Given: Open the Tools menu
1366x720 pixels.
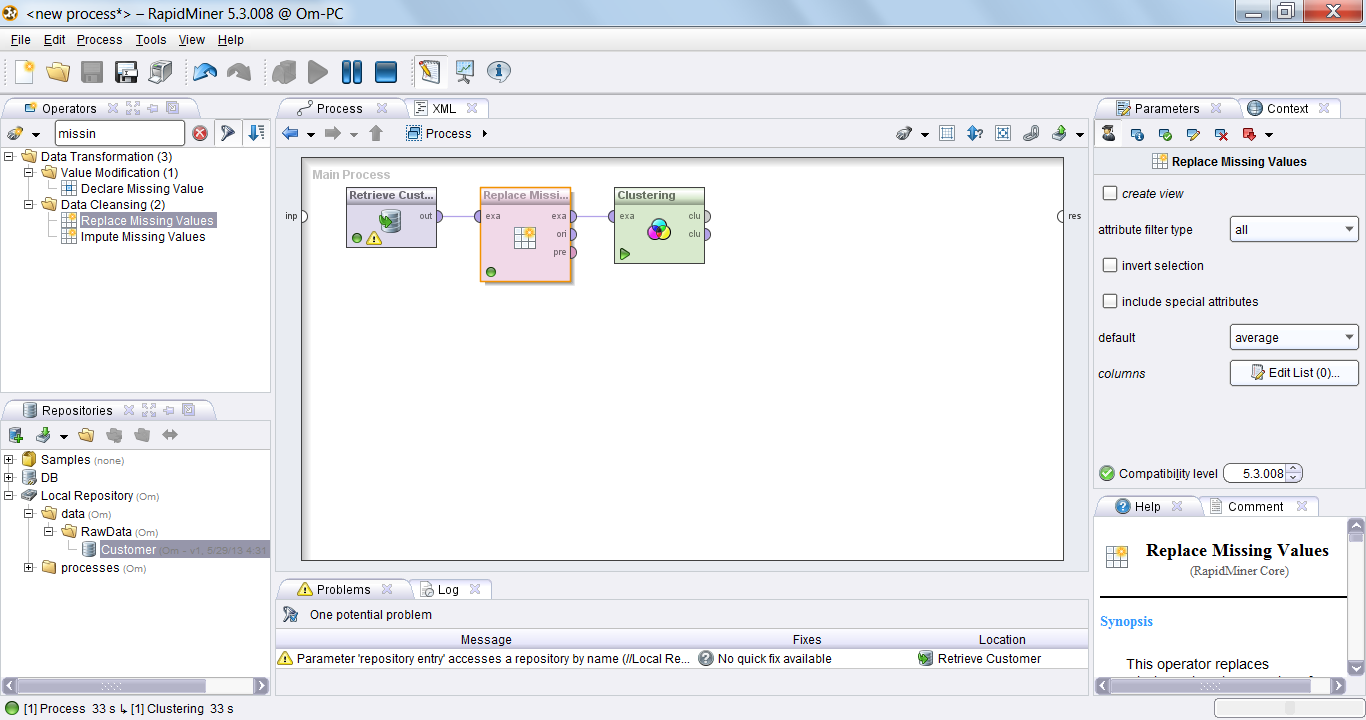Looking at the screenshot, I should 151,40.
